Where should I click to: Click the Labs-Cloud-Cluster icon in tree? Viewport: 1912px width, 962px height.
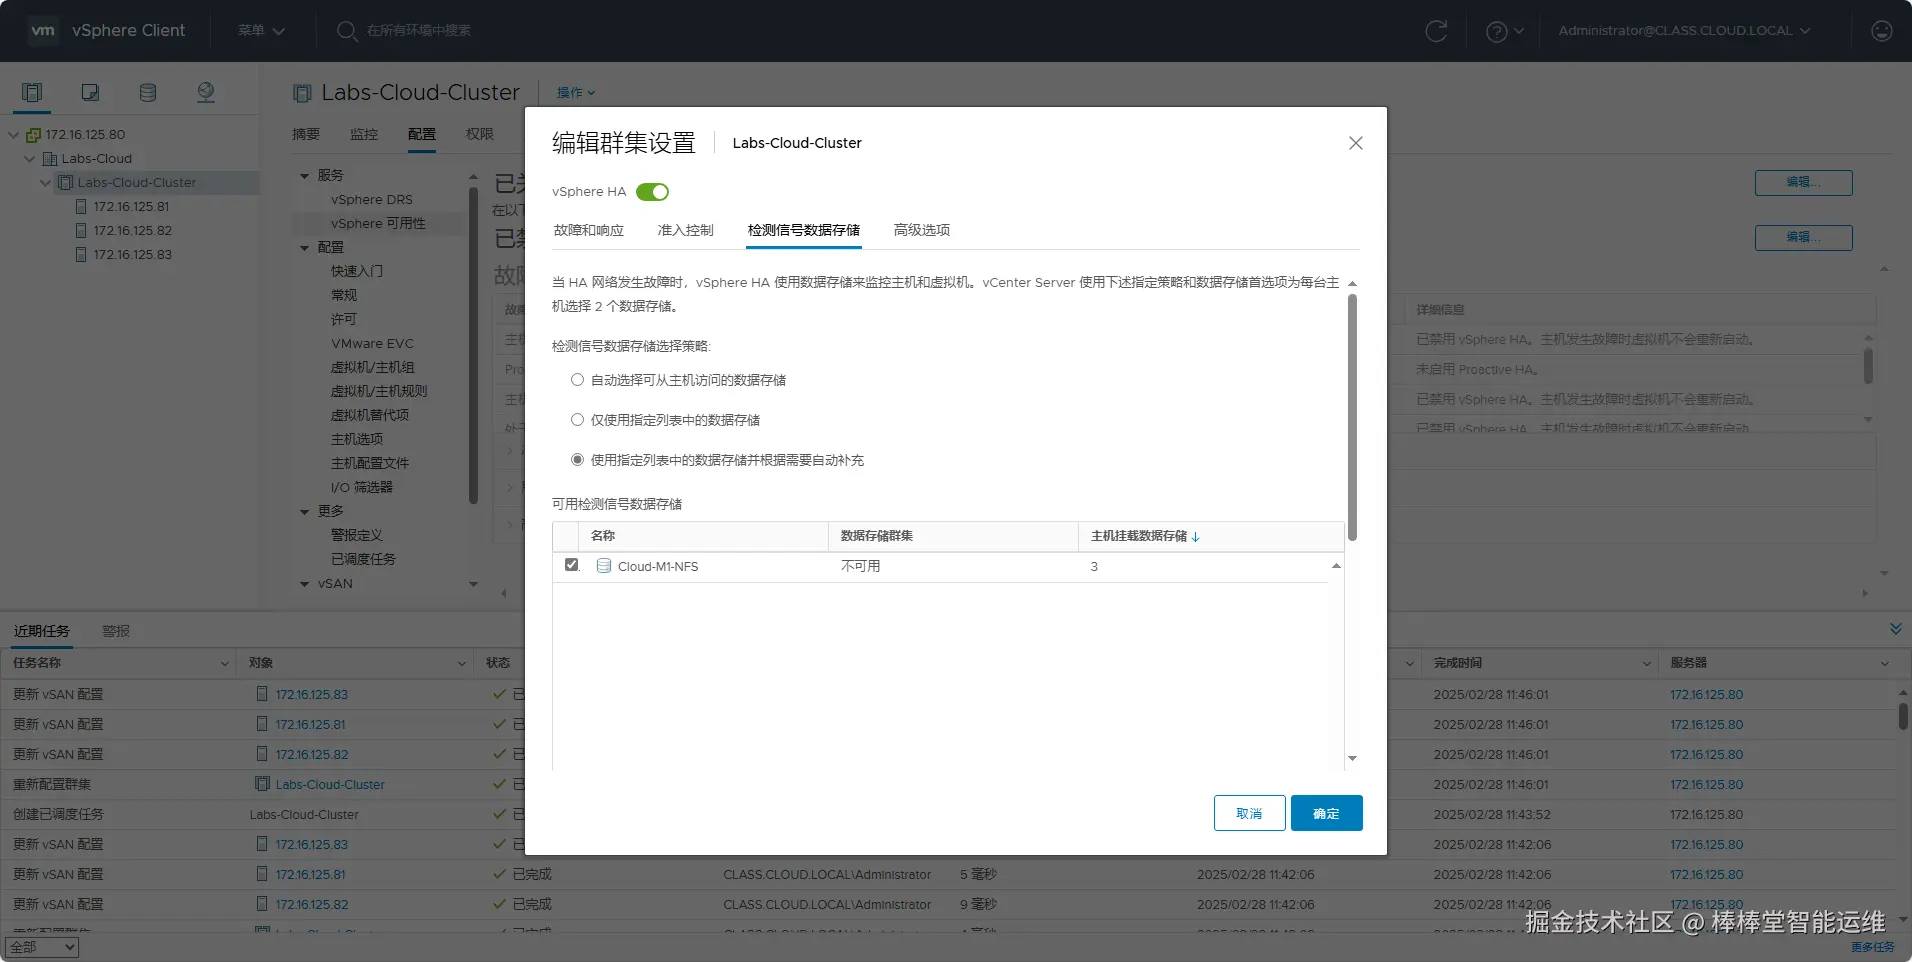click(x=66, y=183)
